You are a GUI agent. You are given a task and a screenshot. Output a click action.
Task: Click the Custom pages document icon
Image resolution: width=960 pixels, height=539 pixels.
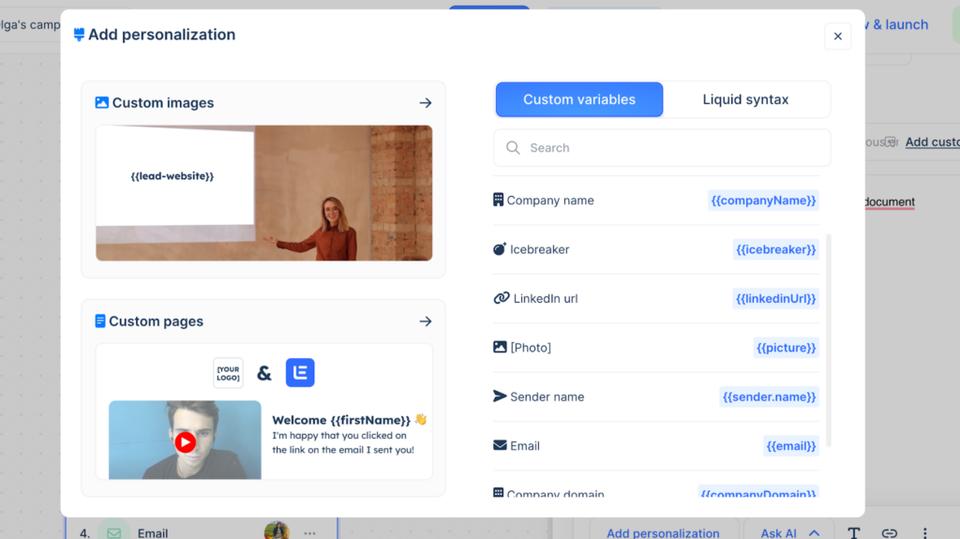coord(100,321)
